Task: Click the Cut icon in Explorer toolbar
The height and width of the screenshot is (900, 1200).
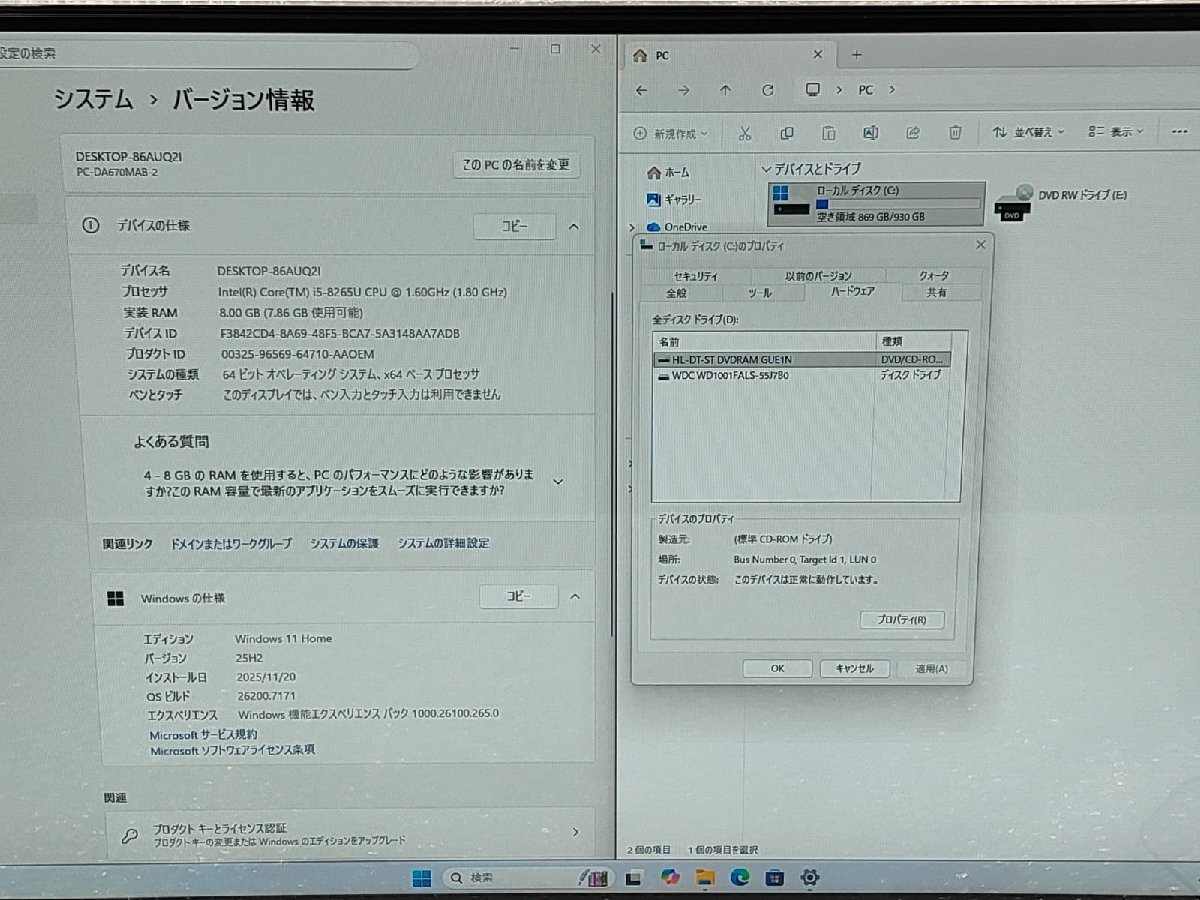Action: point(744,132)
